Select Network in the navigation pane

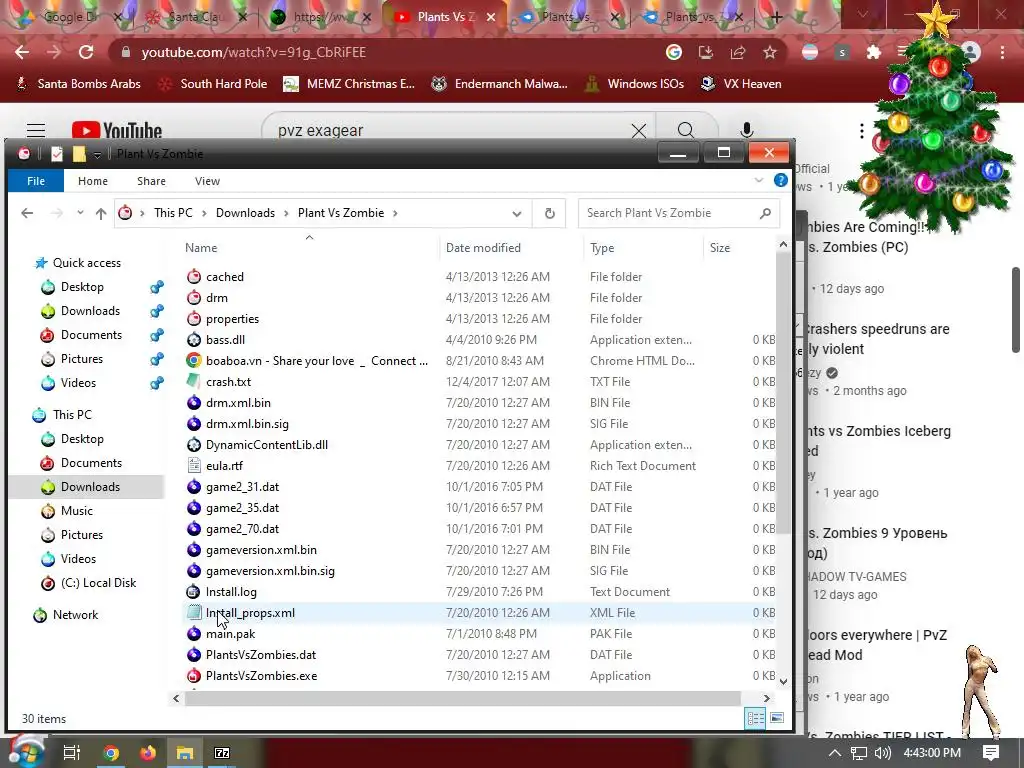tap(75, 615)
